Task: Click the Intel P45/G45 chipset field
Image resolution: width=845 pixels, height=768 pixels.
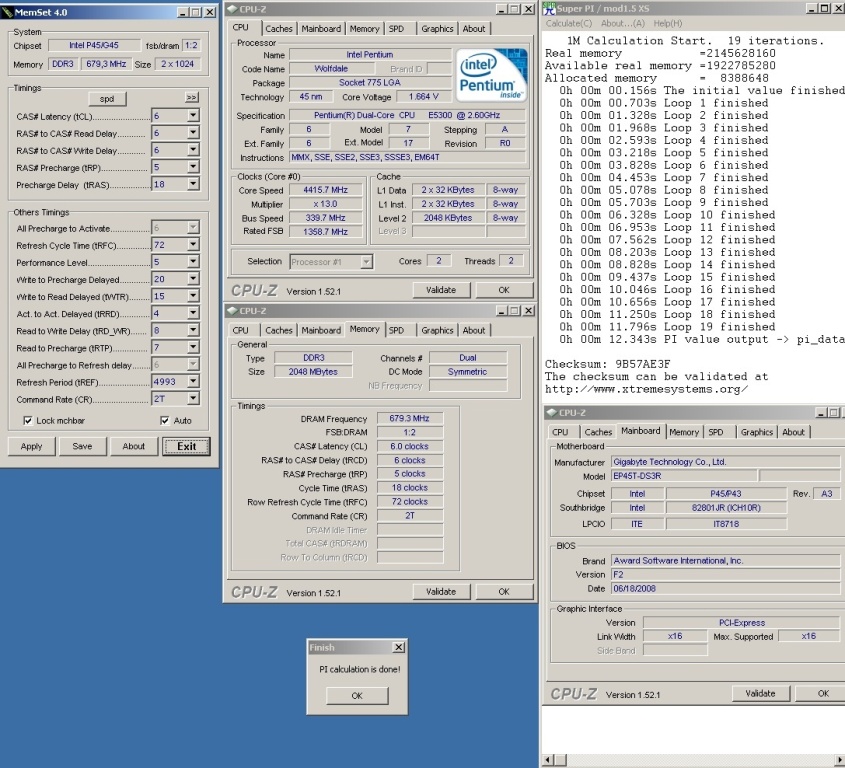Action: point(94,45)
